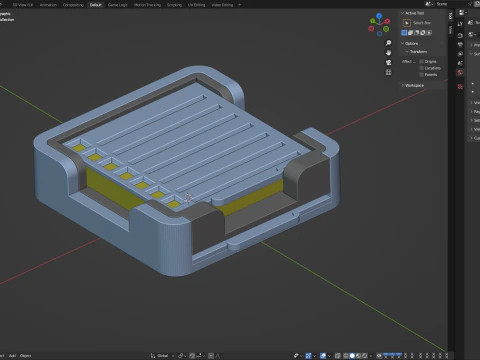
Task: Open the Texture properties checker icon
Action: click(460, 87)
